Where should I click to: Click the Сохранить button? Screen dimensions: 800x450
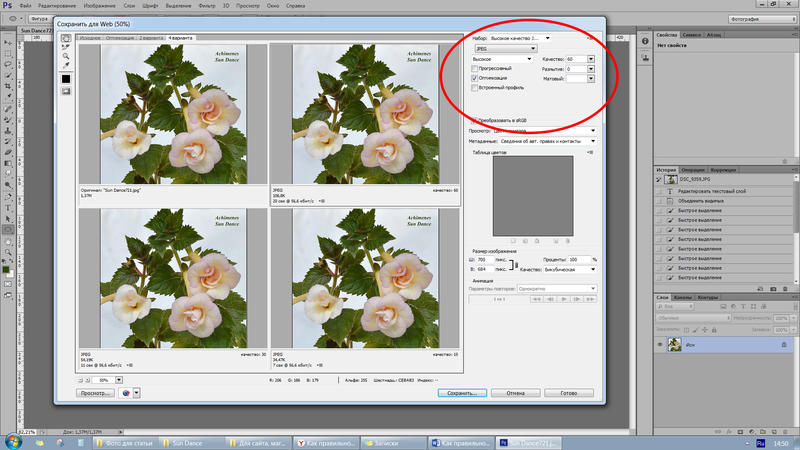click(x=462, y=393)
